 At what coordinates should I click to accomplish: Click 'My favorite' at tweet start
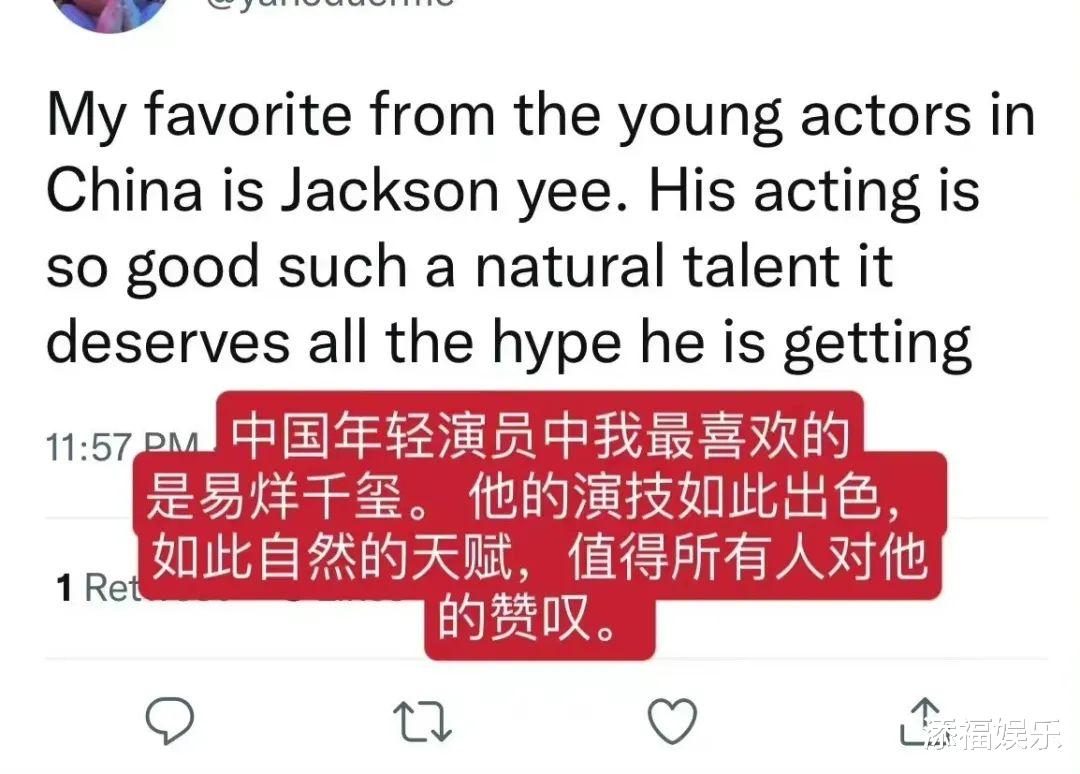pyautogui.click(x=200, y=115)
